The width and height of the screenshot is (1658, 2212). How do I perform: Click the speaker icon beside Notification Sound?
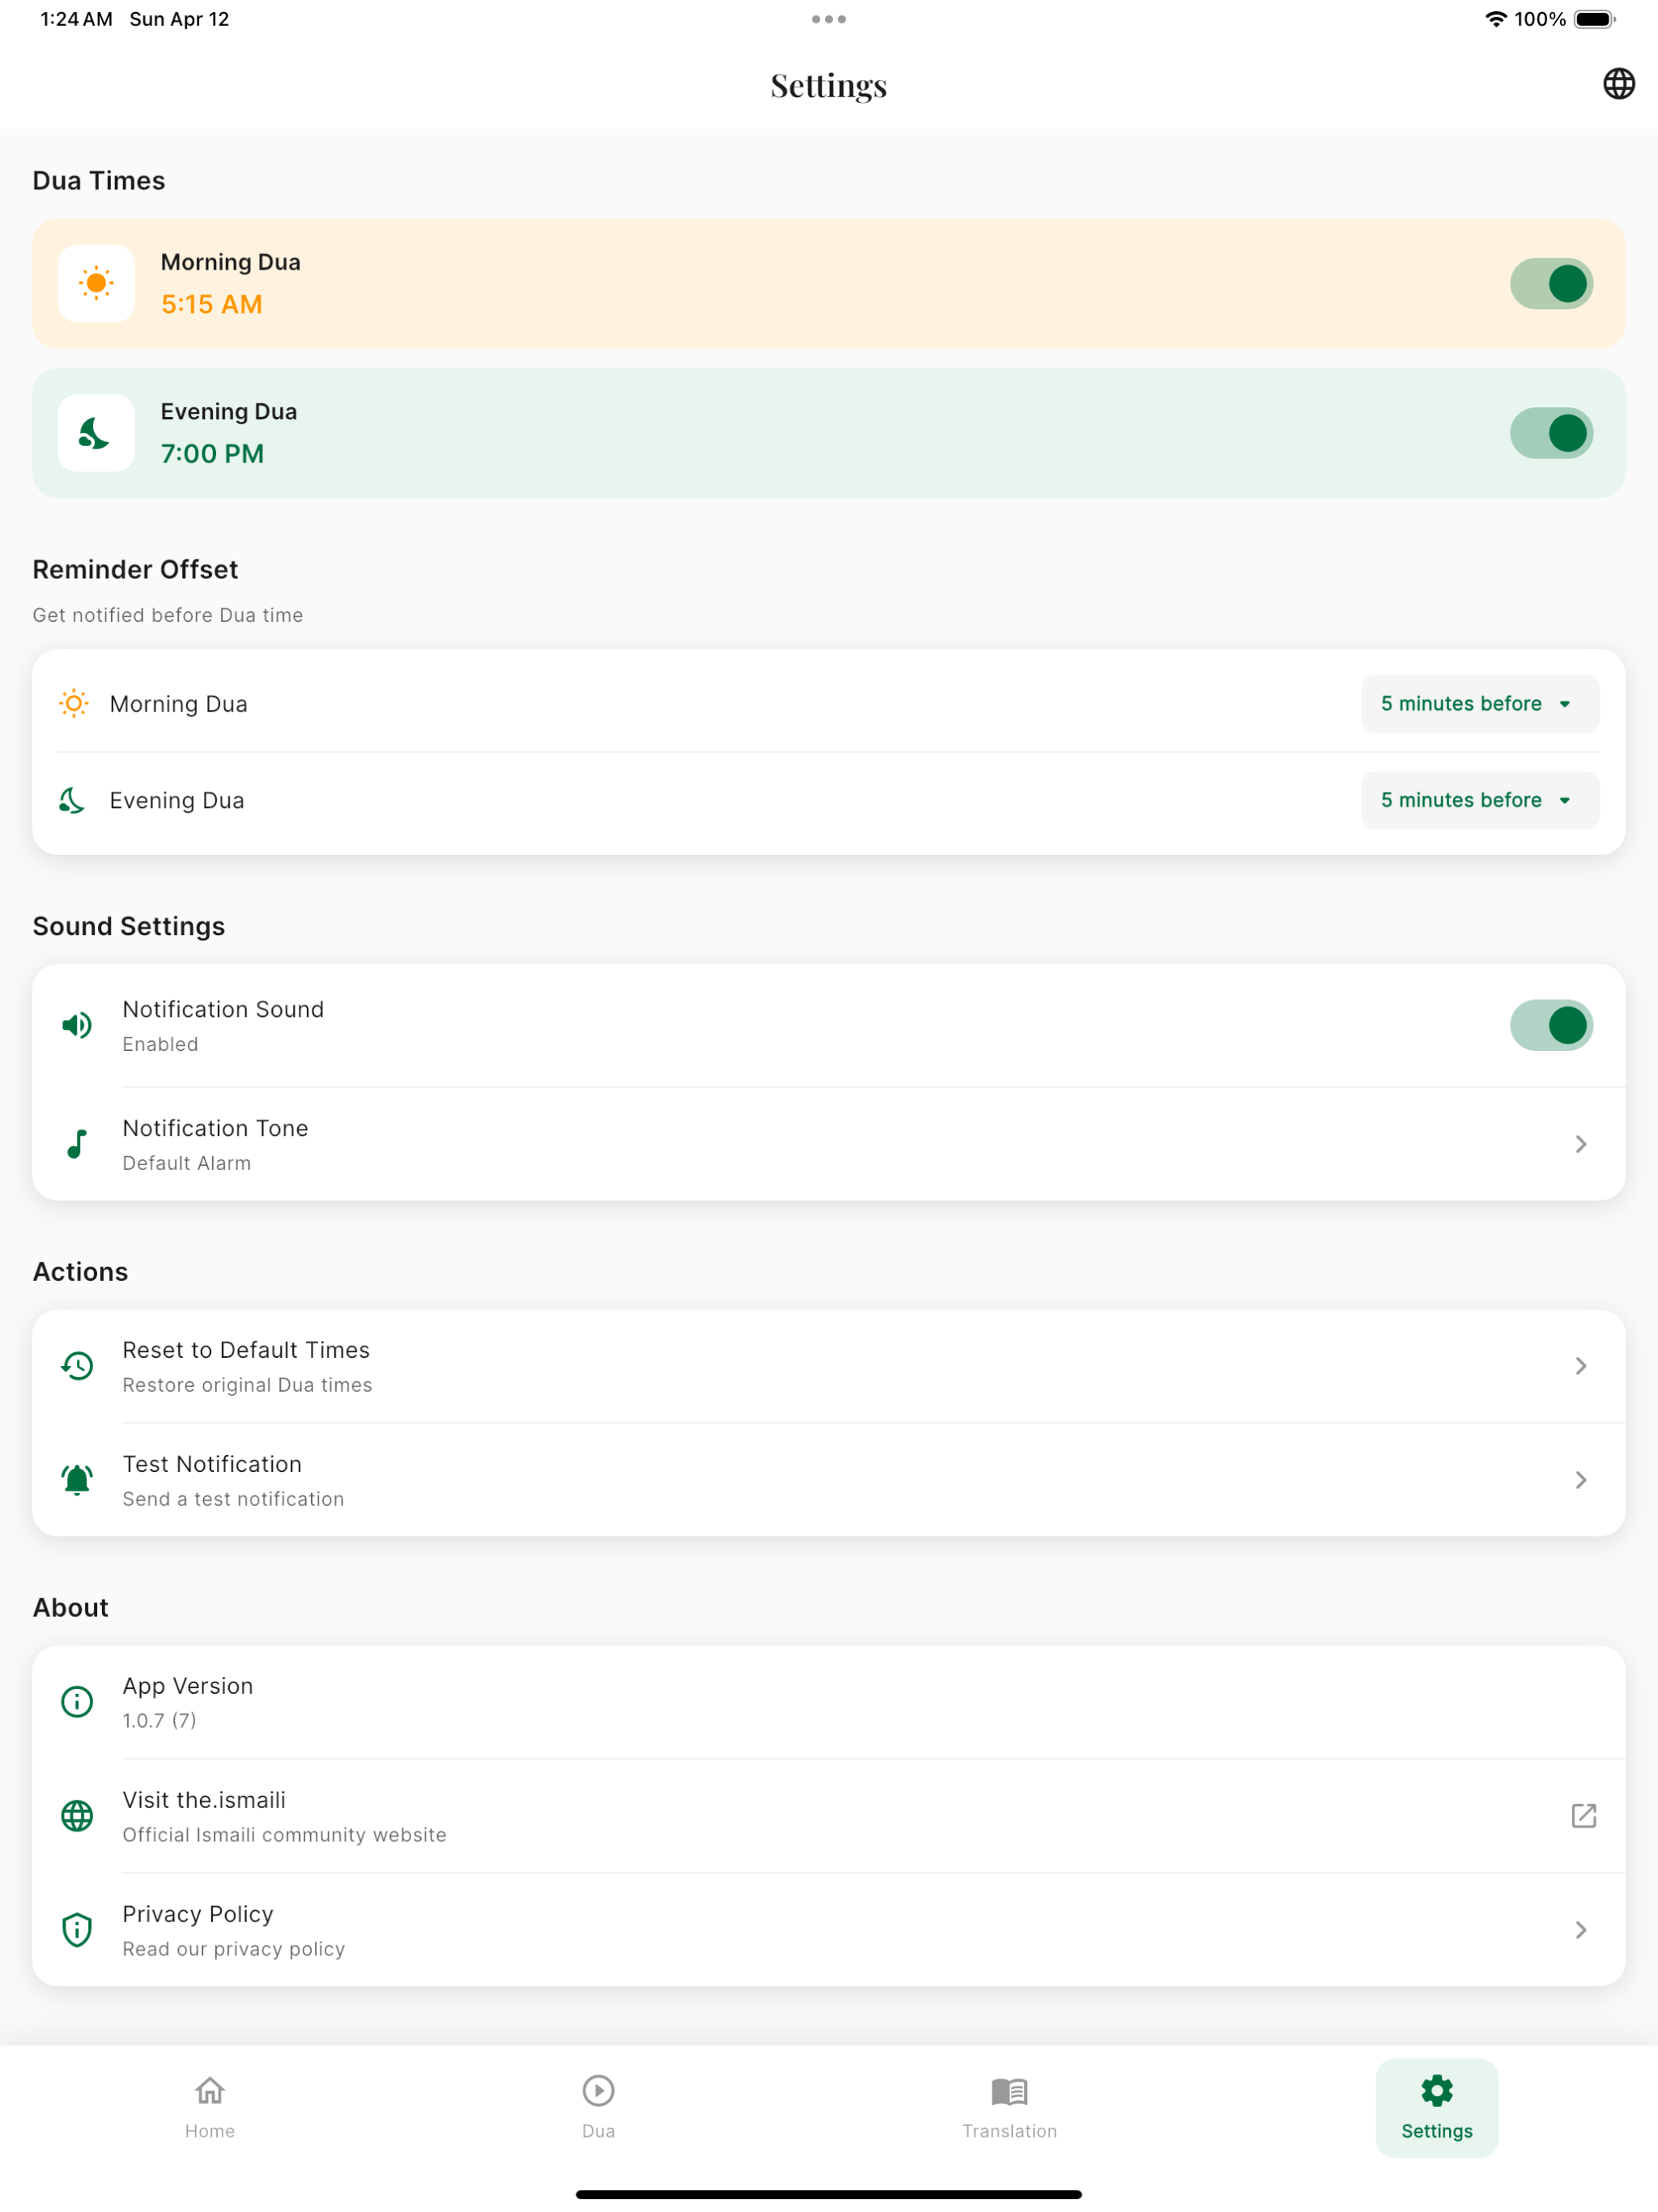[x=77, y=1025]
